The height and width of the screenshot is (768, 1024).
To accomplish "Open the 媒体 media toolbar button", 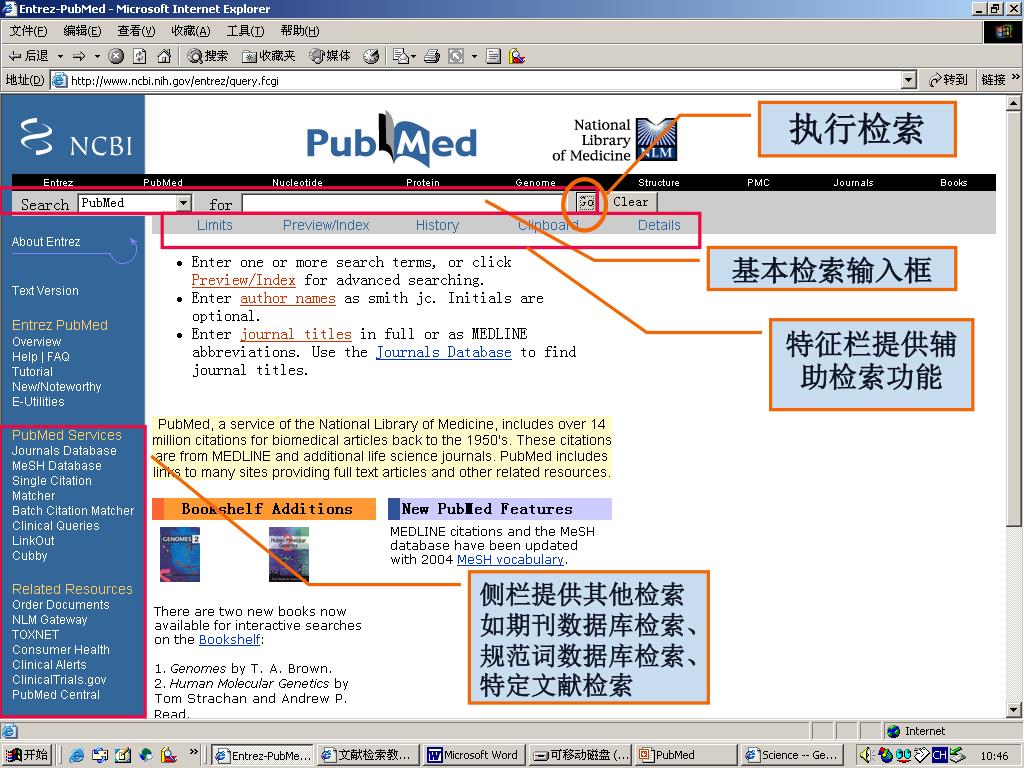I will point(330,56).
